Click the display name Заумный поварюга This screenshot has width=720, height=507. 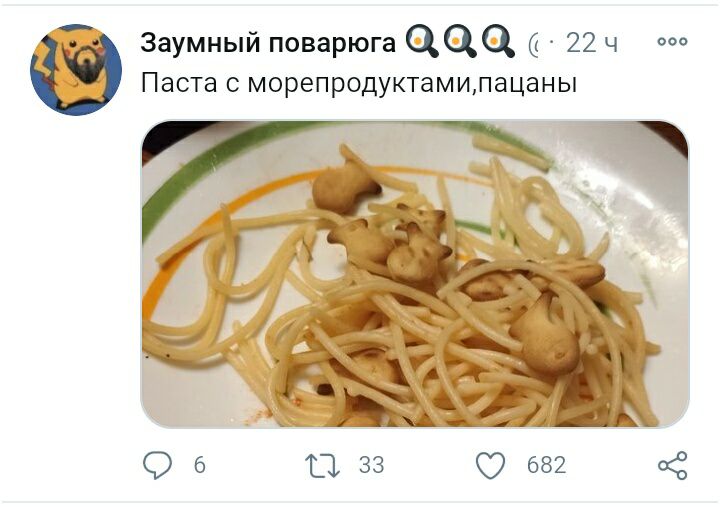click(268, 43)
